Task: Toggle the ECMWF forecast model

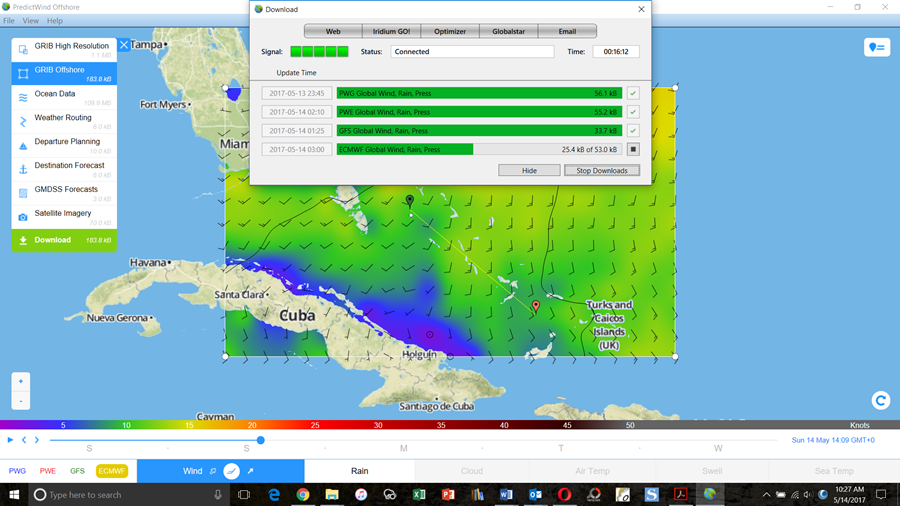Action: click(111, 471)
